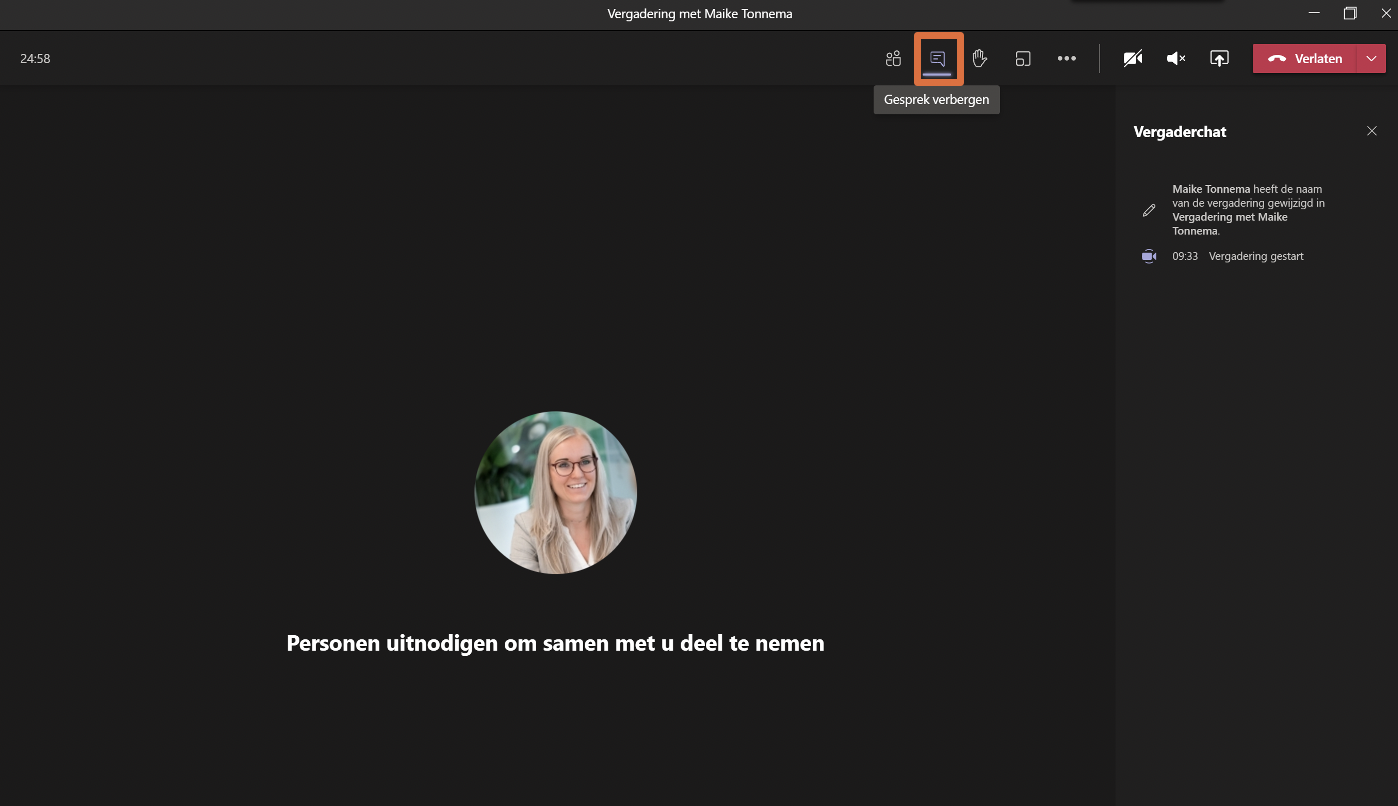Image resolution: width=1398 pixels, height=806 pixels.
Task: Open the participants list icon
Action: click(x=893, y=59)
